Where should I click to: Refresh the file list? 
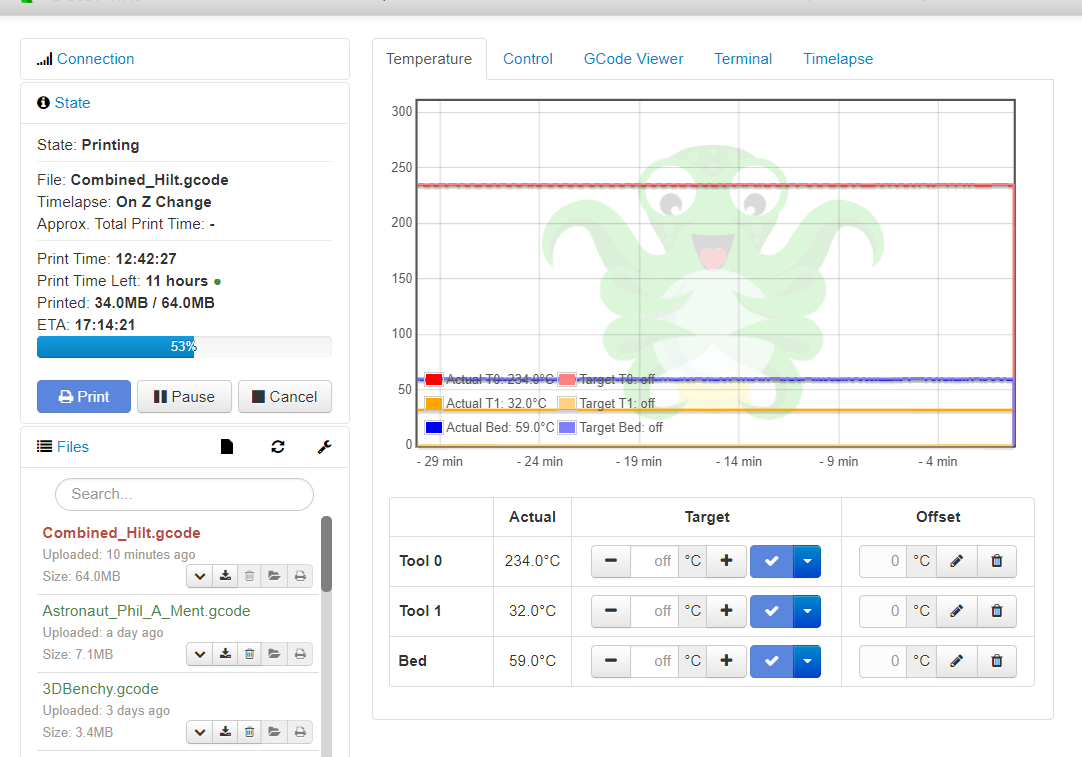click(278, 446)
